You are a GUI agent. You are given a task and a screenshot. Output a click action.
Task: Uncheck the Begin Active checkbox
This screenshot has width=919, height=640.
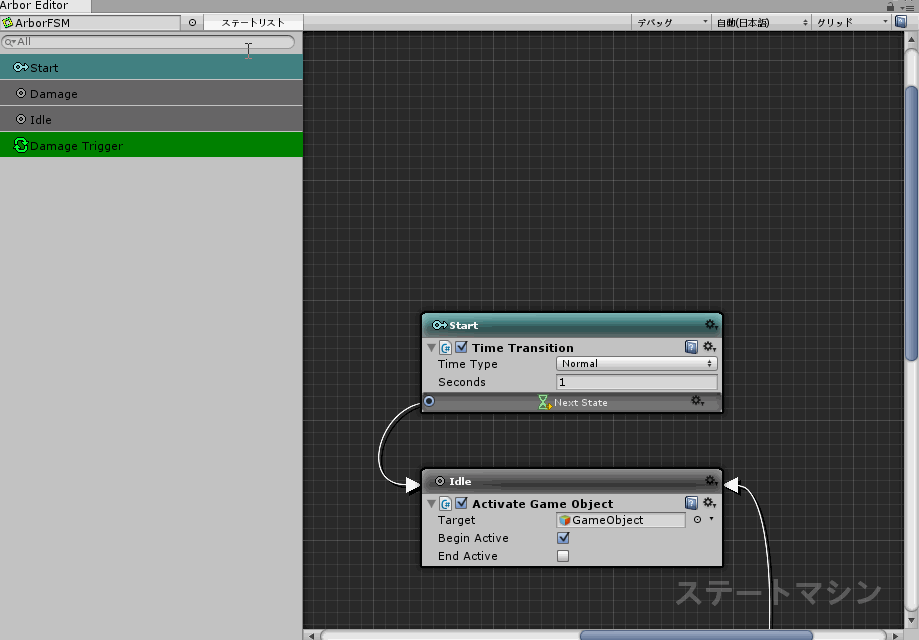point(563,538)
